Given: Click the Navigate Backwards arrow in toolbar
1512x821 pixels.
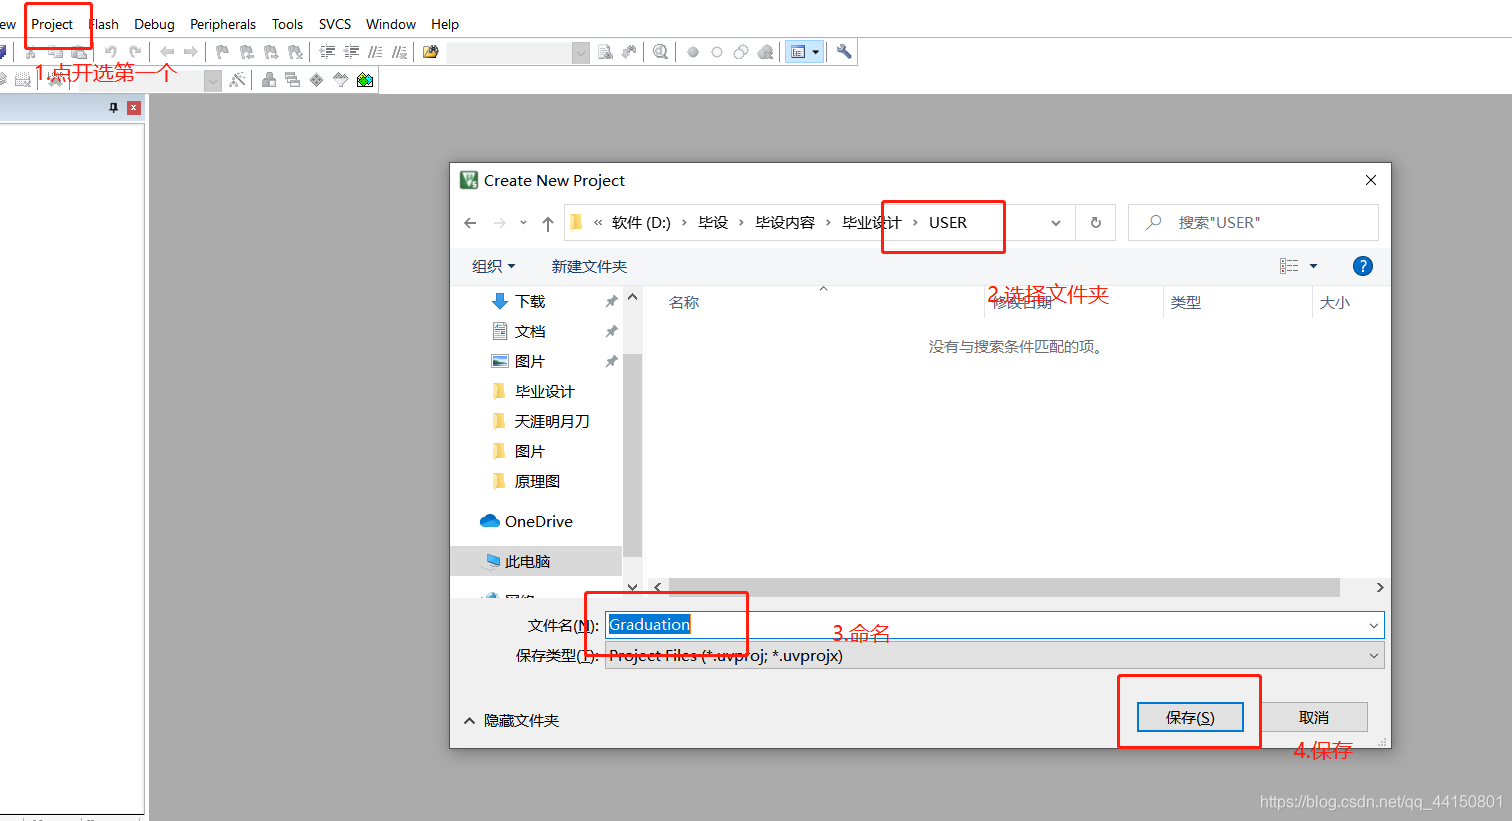Looking at the screenshot, I should click(x=167, y=52).
